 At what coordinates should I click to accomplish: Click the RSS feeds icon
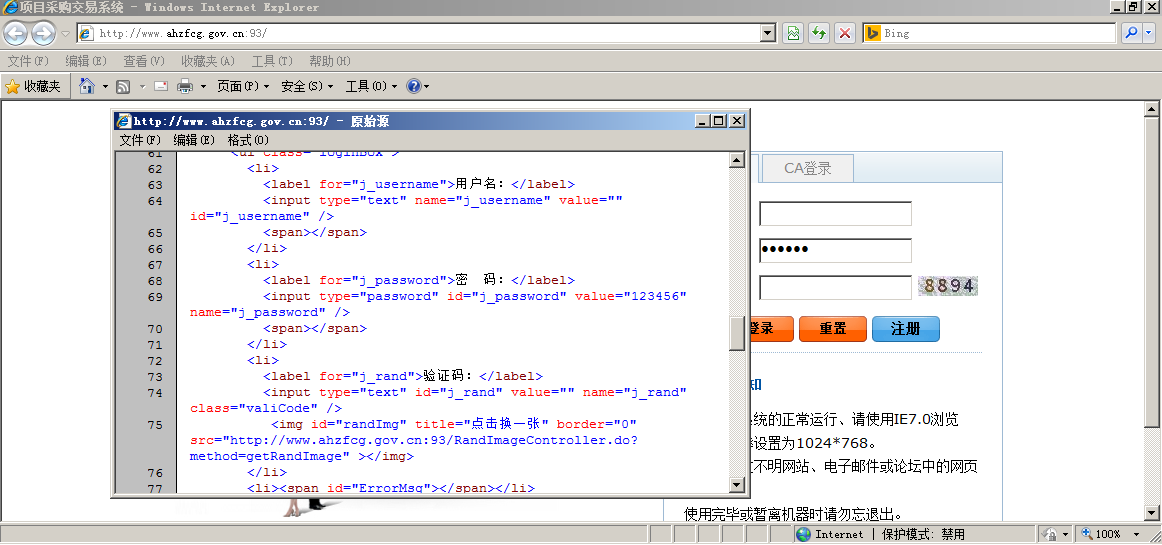(x=123, y=87)
